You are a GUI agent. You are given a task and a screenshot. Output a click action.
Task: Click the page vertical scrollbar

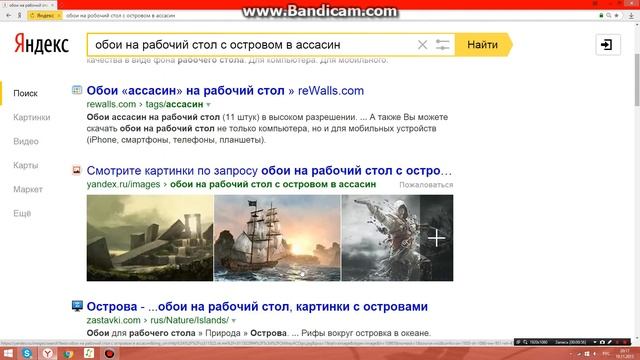[637, 80]
